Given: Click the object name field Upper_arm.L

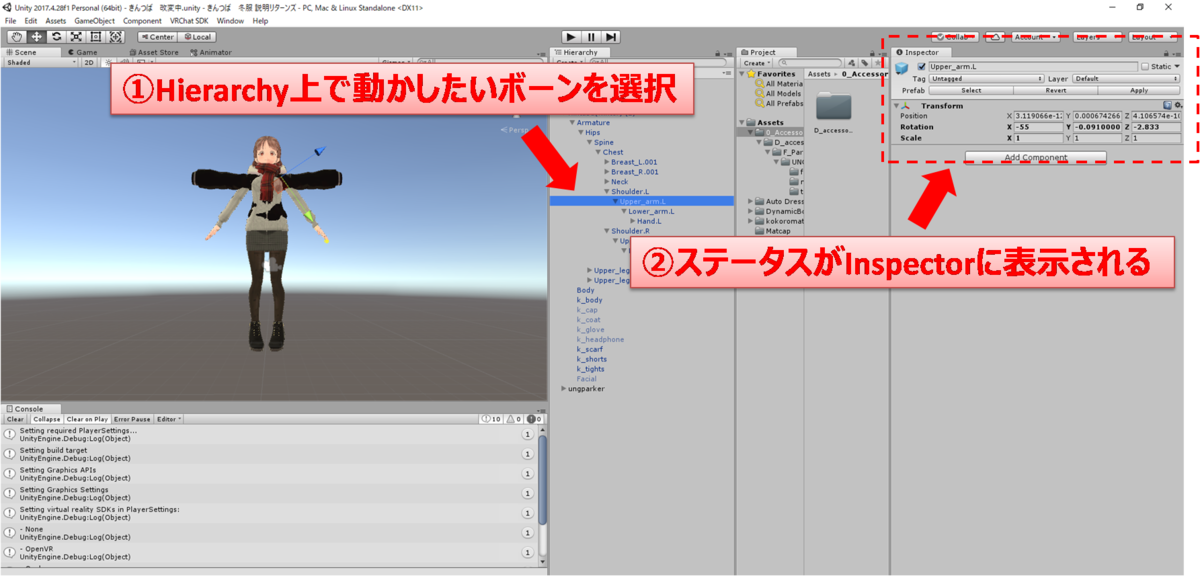Looking at the screenshot, I should coord(1033,67).
